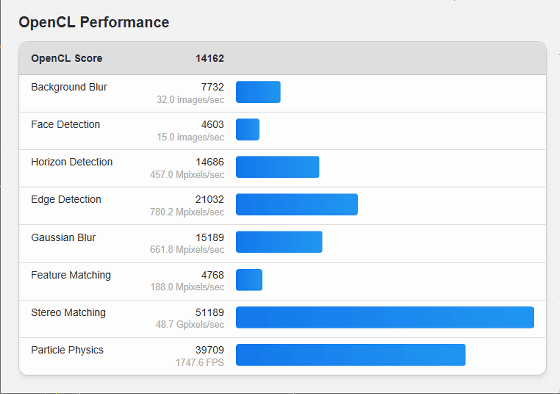
Task: Select the Edge Detection blue bar
Action: pyautogui.click(x=297, y=204)
